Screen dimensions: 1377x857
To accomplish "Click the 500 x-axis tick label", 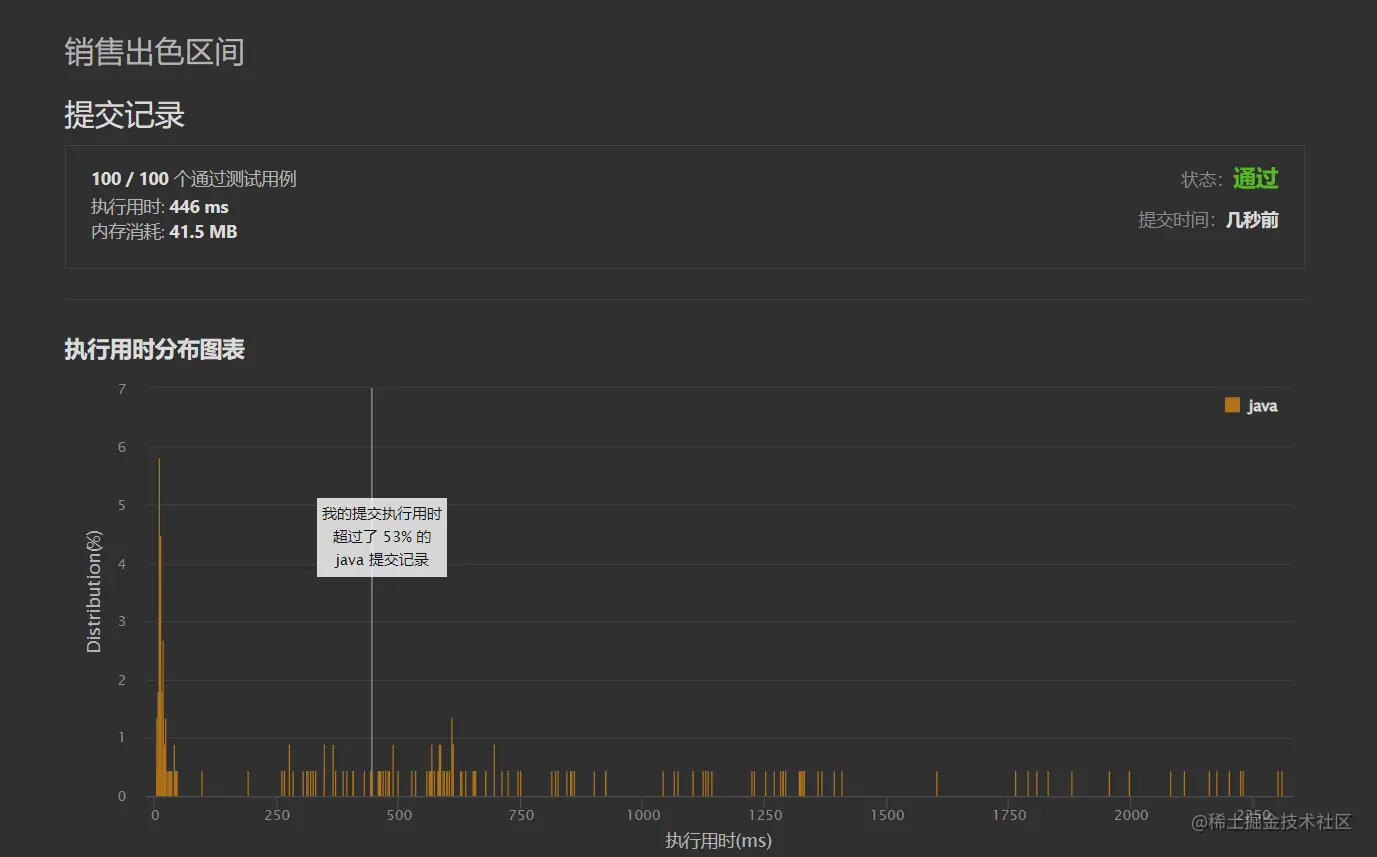I will (x=399, y=815).
